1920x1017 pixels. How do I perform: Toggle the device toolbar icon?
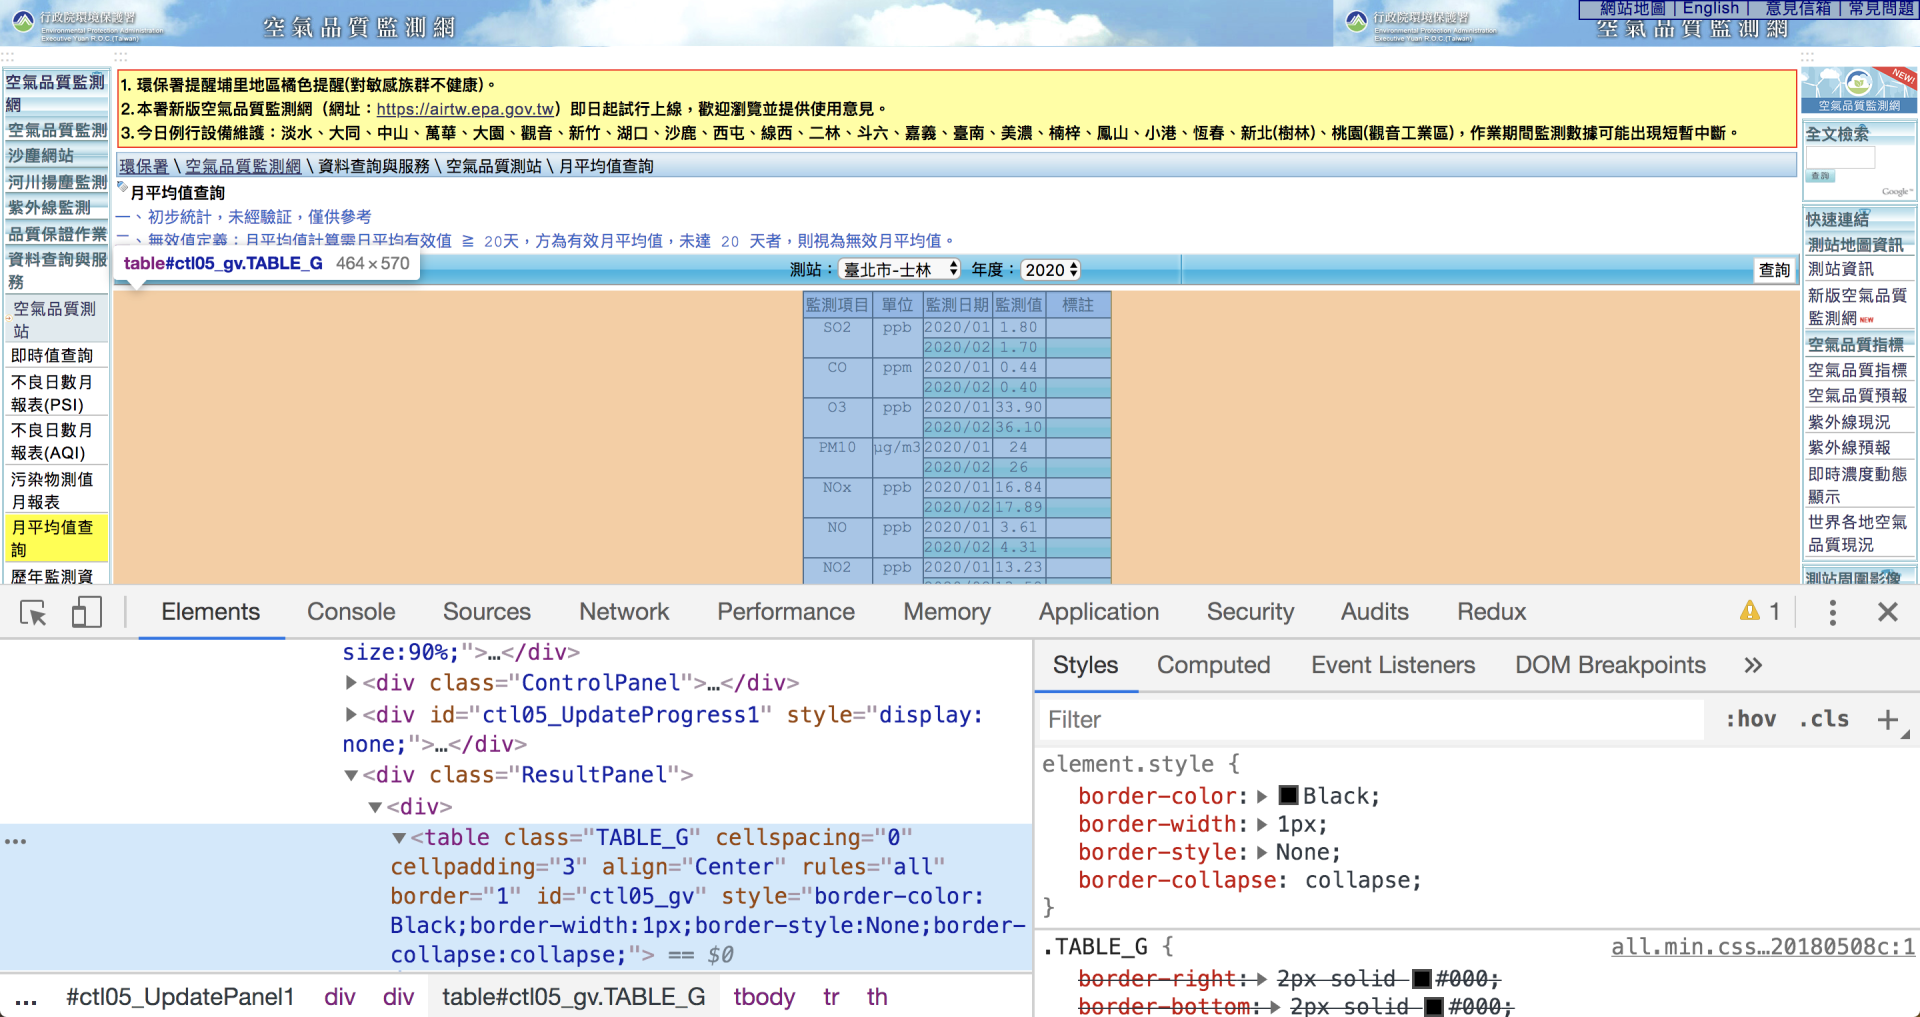(x=87, y=612)
